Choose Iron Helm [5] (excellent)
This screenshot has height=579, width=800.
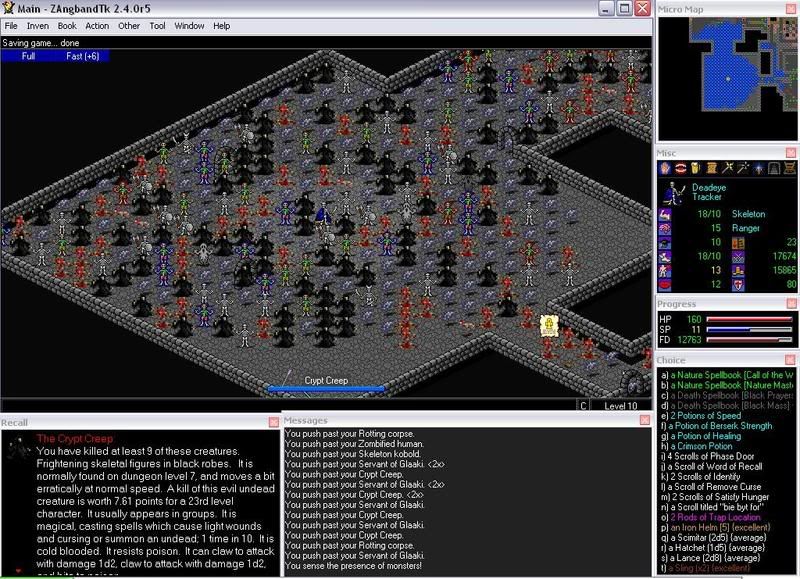pyautogui.click(x=715, y=527)
